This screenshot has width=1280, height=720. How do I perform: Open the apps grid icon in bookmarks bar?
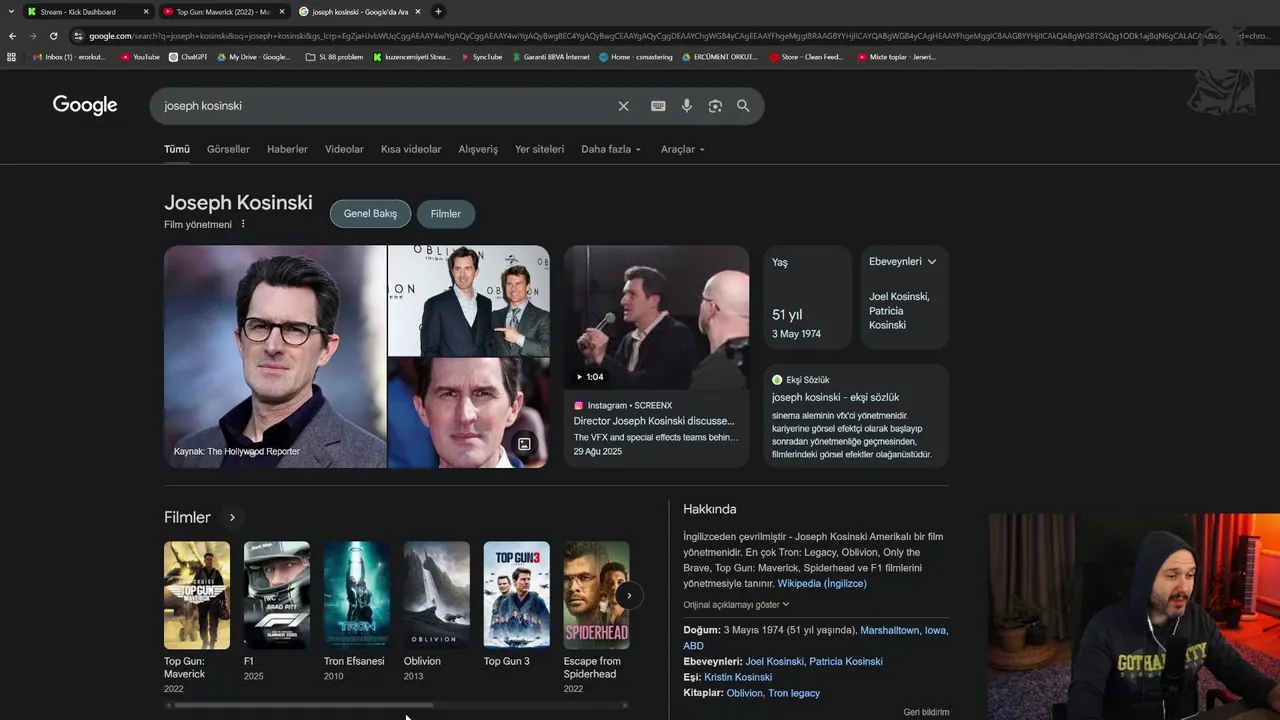pos(12,57)
